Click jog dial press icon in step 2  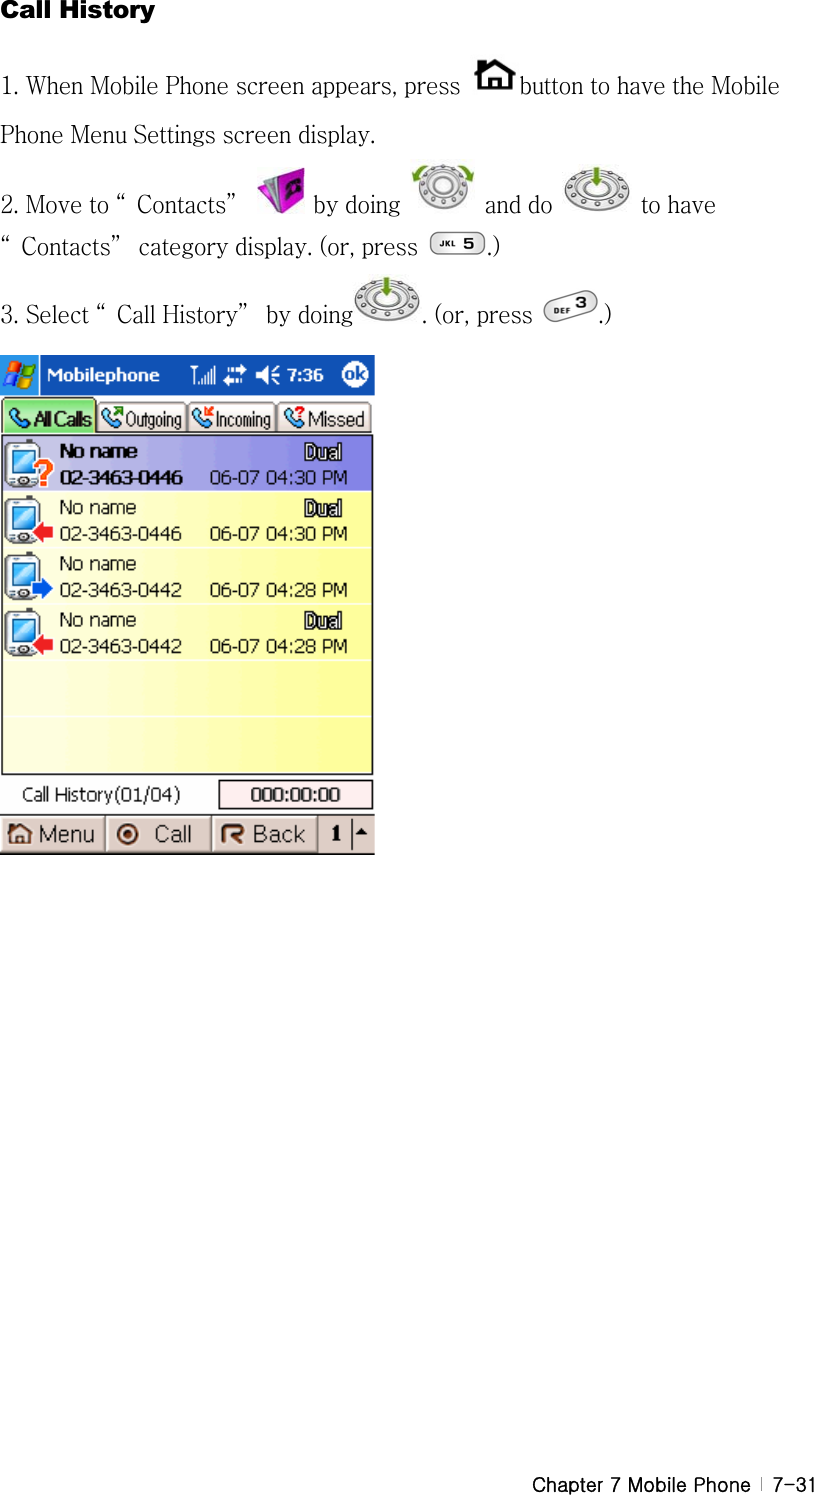[597, 189]
